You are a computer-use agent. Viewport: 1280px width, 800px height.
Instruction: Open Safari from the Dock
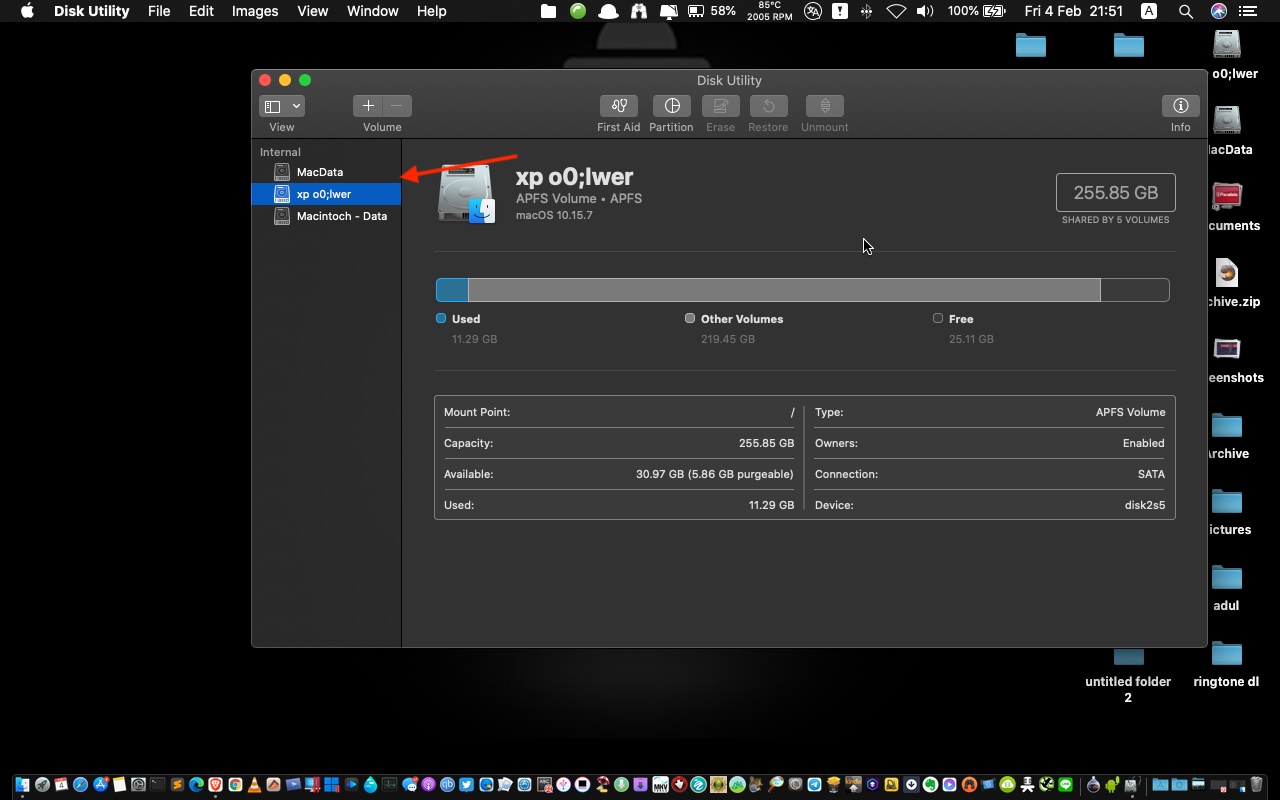click(80, 785)
